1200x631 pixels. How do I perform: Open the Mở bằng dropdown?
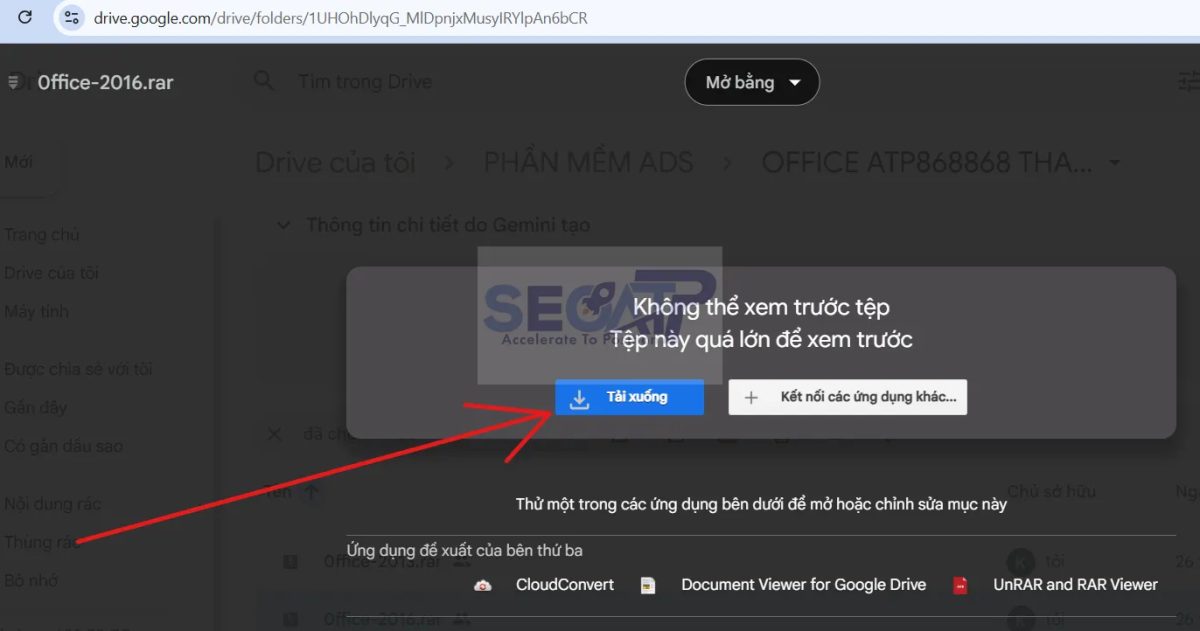(752, 82)
